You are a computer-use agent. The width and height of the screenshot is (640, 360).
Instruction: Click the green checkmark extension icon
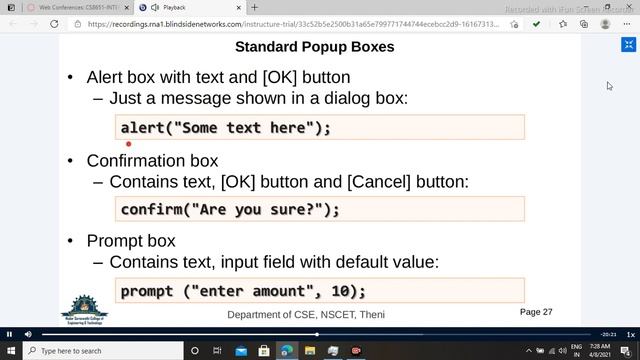[536, 24]
